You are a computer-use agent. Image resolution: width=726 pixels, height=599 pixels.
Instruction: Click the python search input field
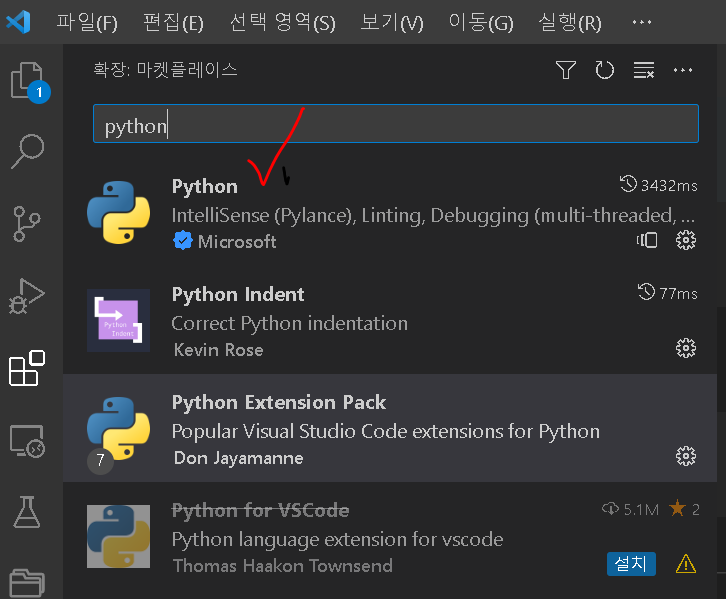tap(396, 124)
